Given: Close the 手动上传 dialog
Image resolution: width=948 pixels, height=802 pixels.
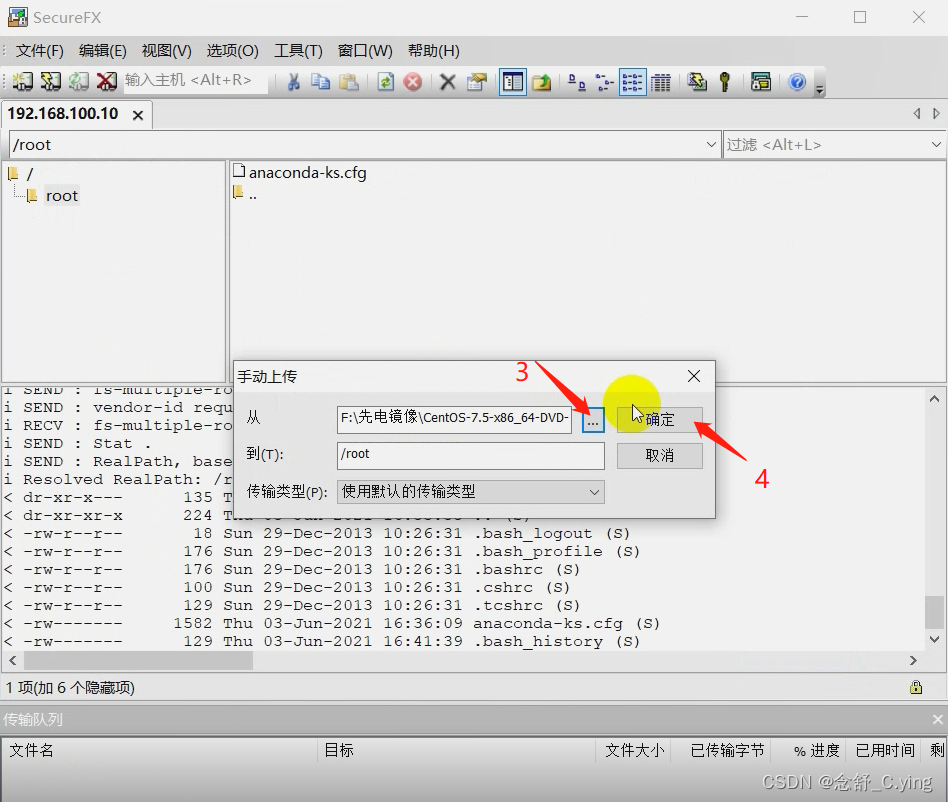Looking at the screenshot, I should tap(693, 376).
